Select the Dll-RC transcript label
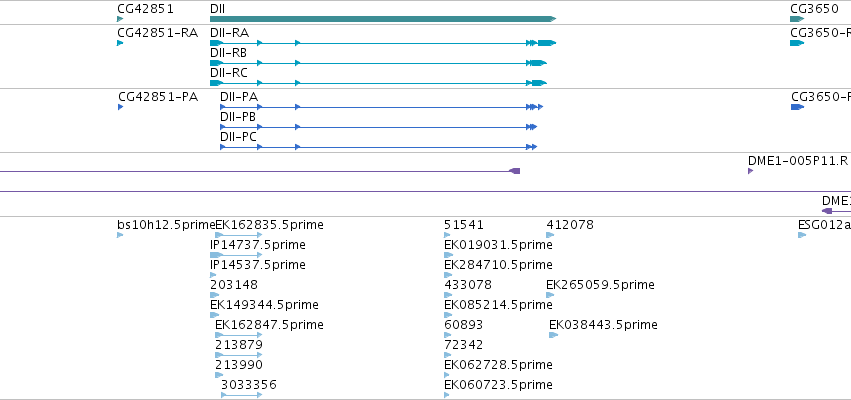This screenshot has width=851, height=400. [229, 73]
